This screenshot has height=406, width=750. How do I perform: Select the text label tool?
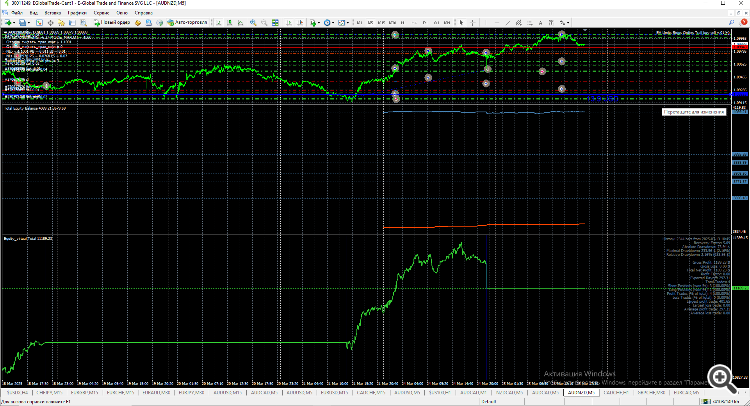coord(551,22)
